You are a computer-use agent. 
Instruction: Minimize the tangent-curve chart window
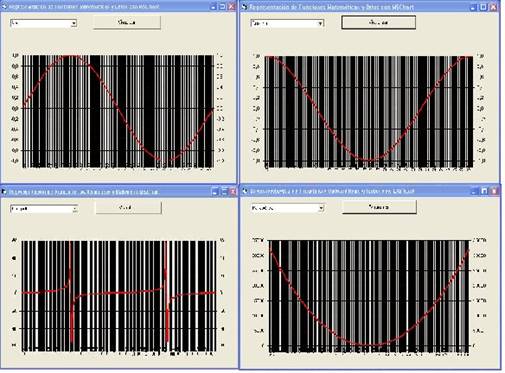(215, 192)
